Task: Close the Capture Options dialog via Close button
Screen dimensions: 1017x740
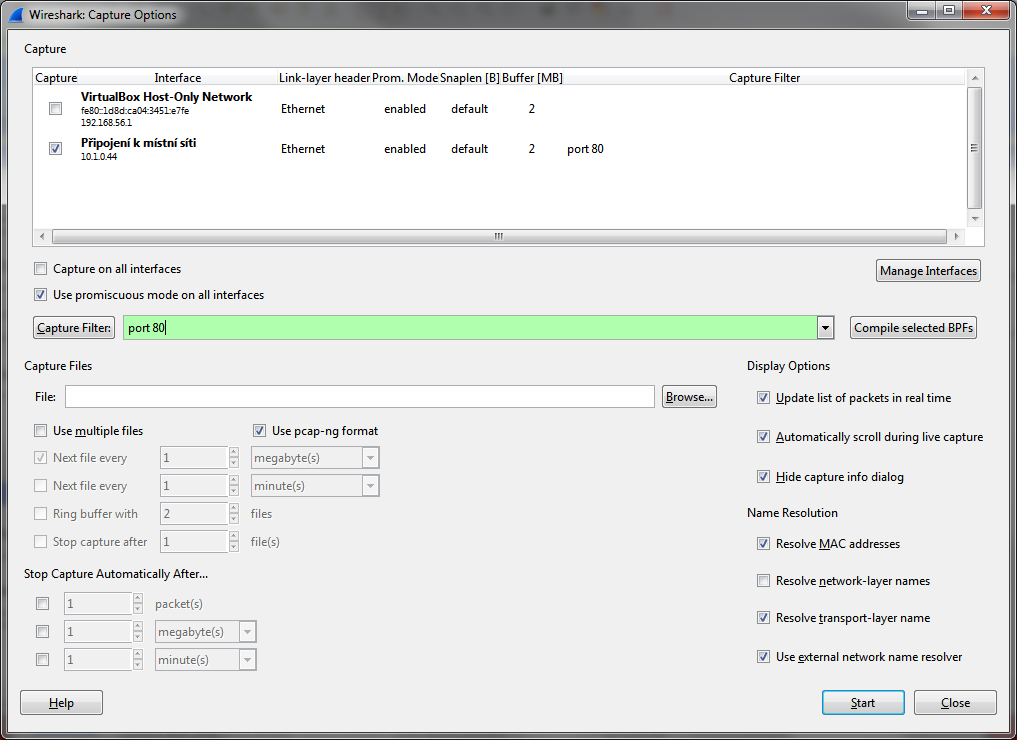Action: tap(955, 702)
